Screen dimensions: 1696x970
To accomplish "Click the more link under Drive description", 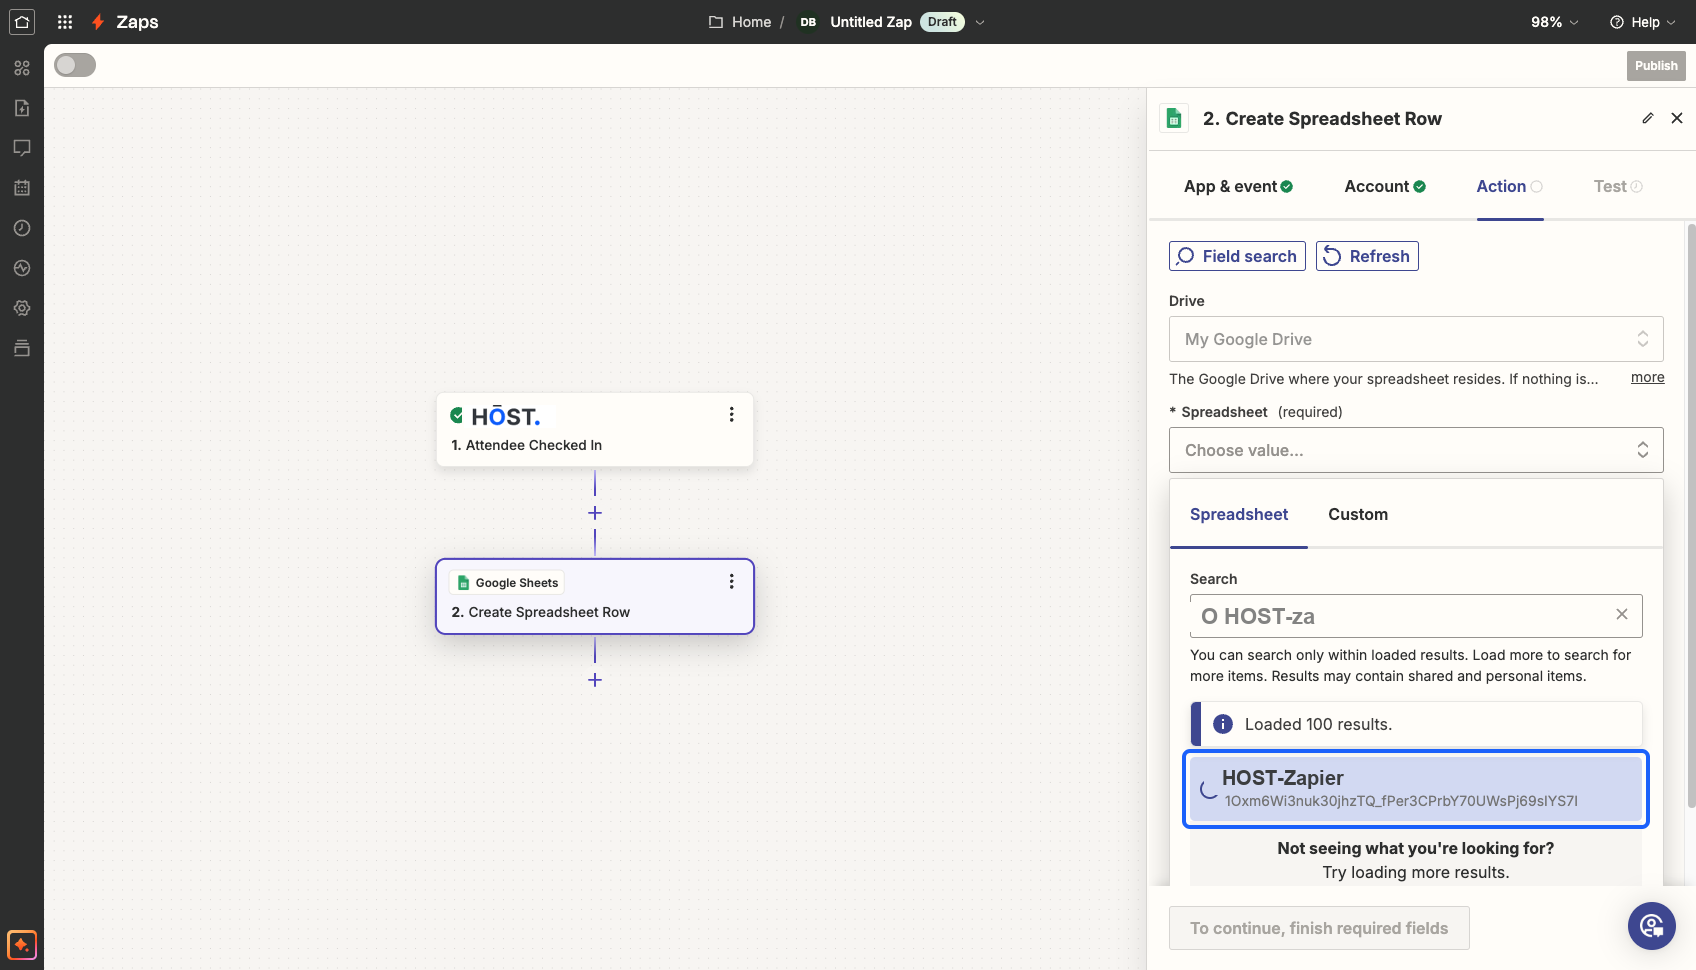I will tap(1648, 377).
